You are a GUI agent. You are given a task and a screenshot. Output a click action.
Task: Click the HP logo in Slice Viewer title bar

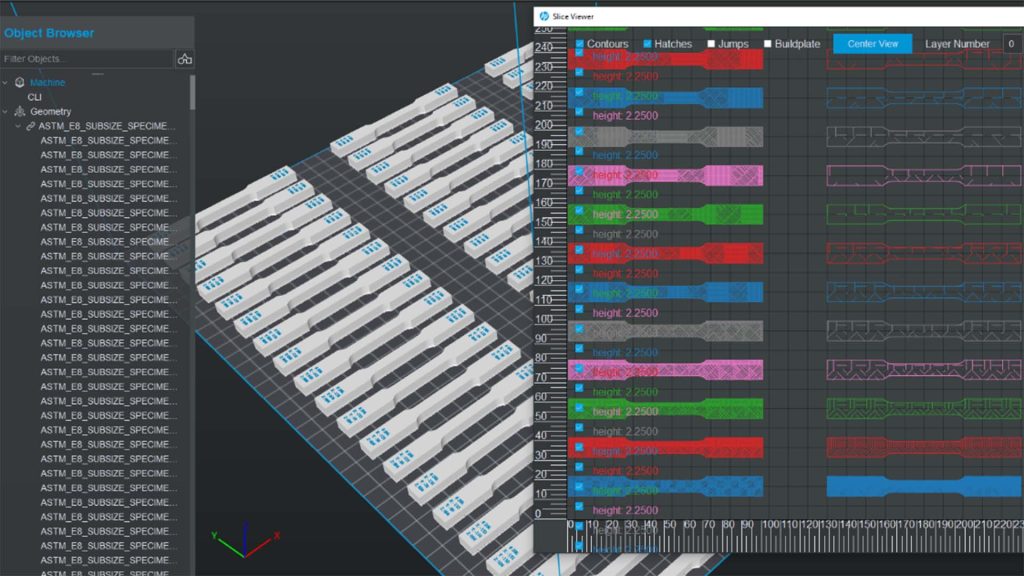(x=544, y=16)
